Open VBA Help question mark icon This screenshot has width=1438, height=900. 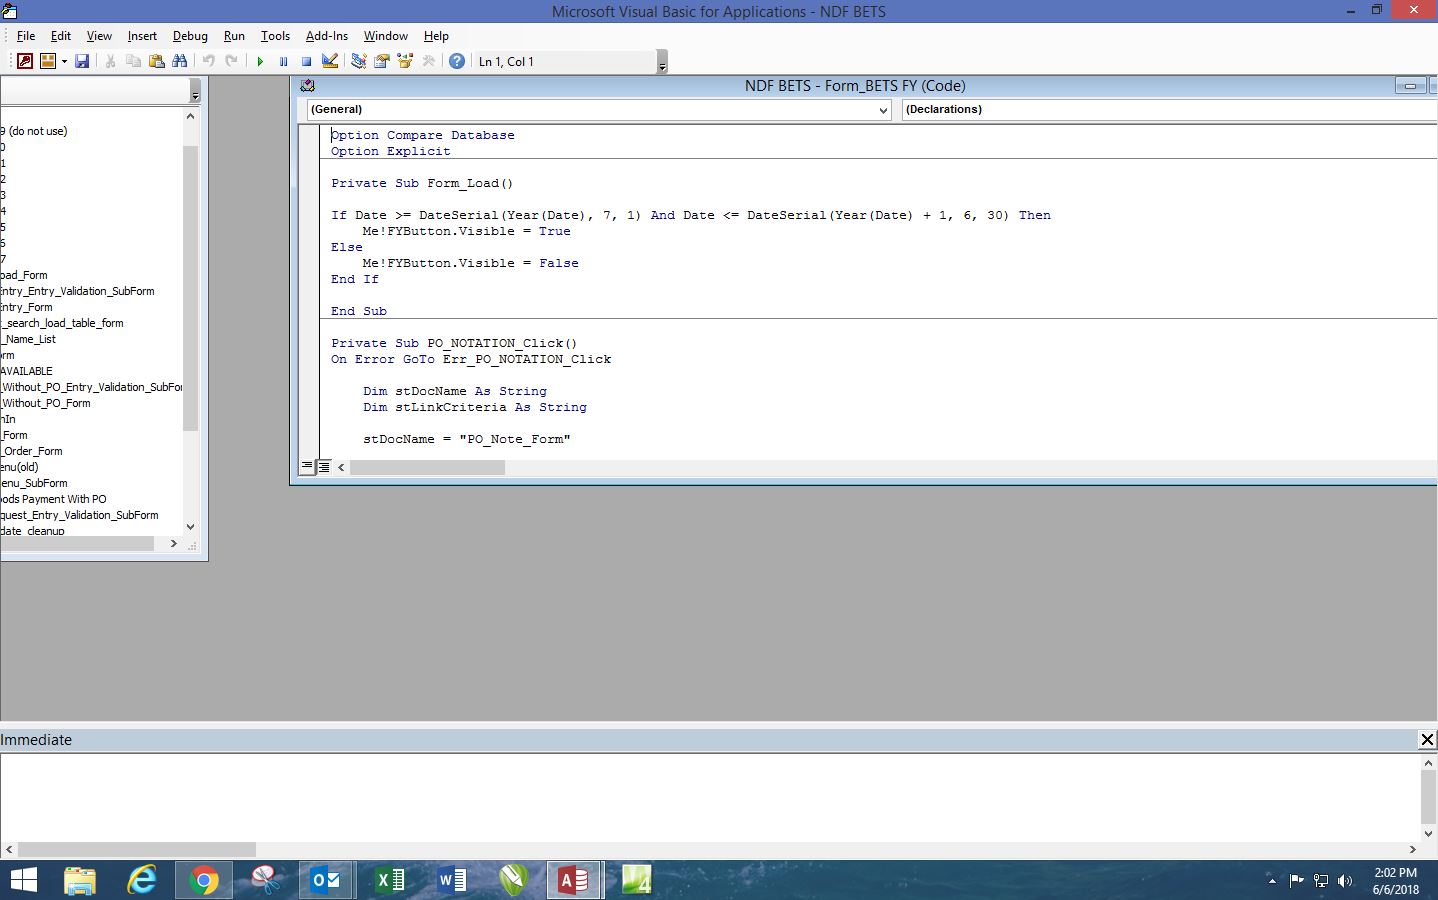point(457,61)
